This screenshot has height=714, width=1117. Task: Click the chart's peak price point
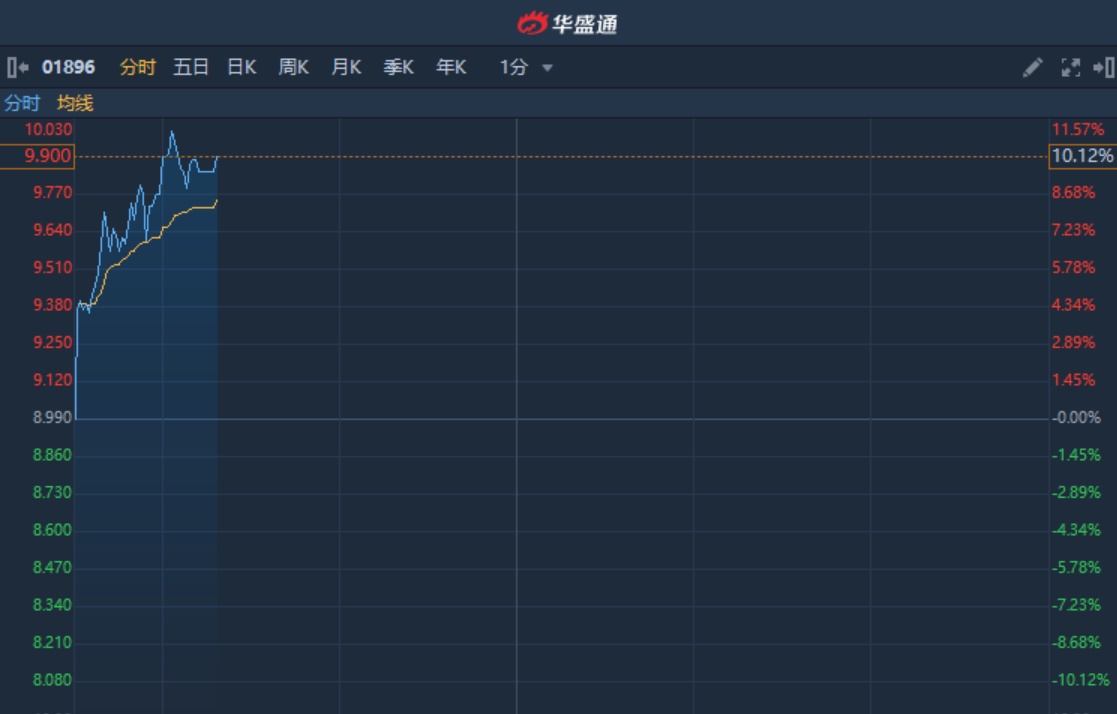coord(172,132)
